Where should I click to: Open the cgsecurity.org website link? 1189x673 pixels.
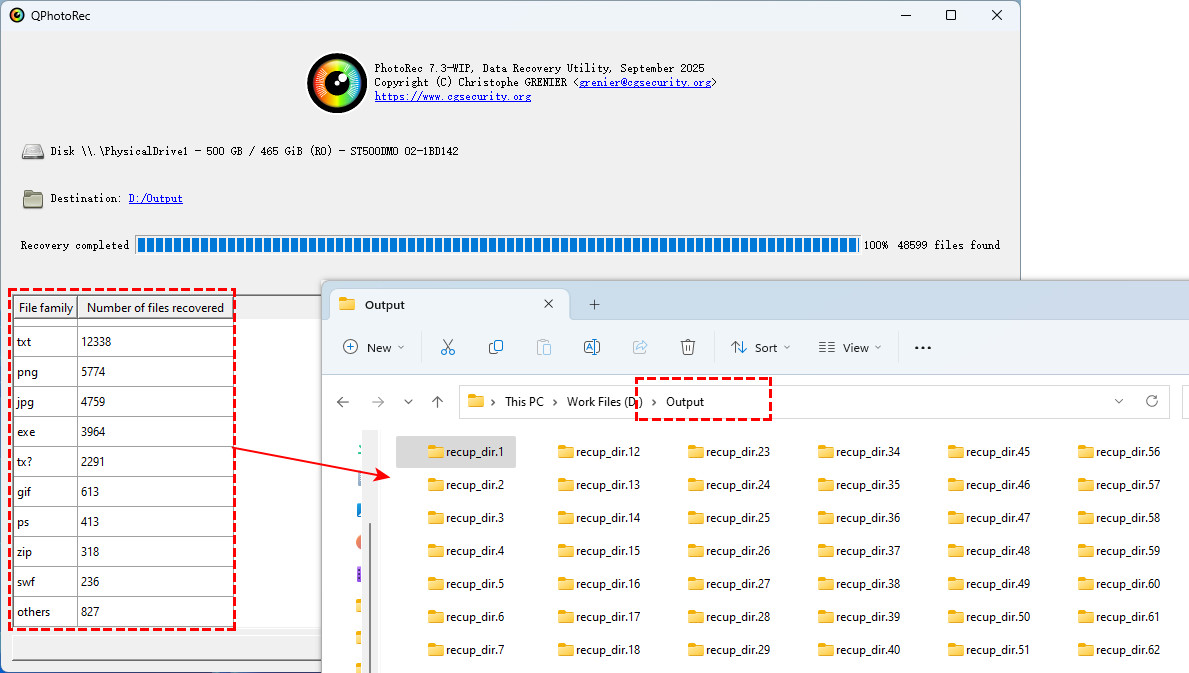point(452,97)
